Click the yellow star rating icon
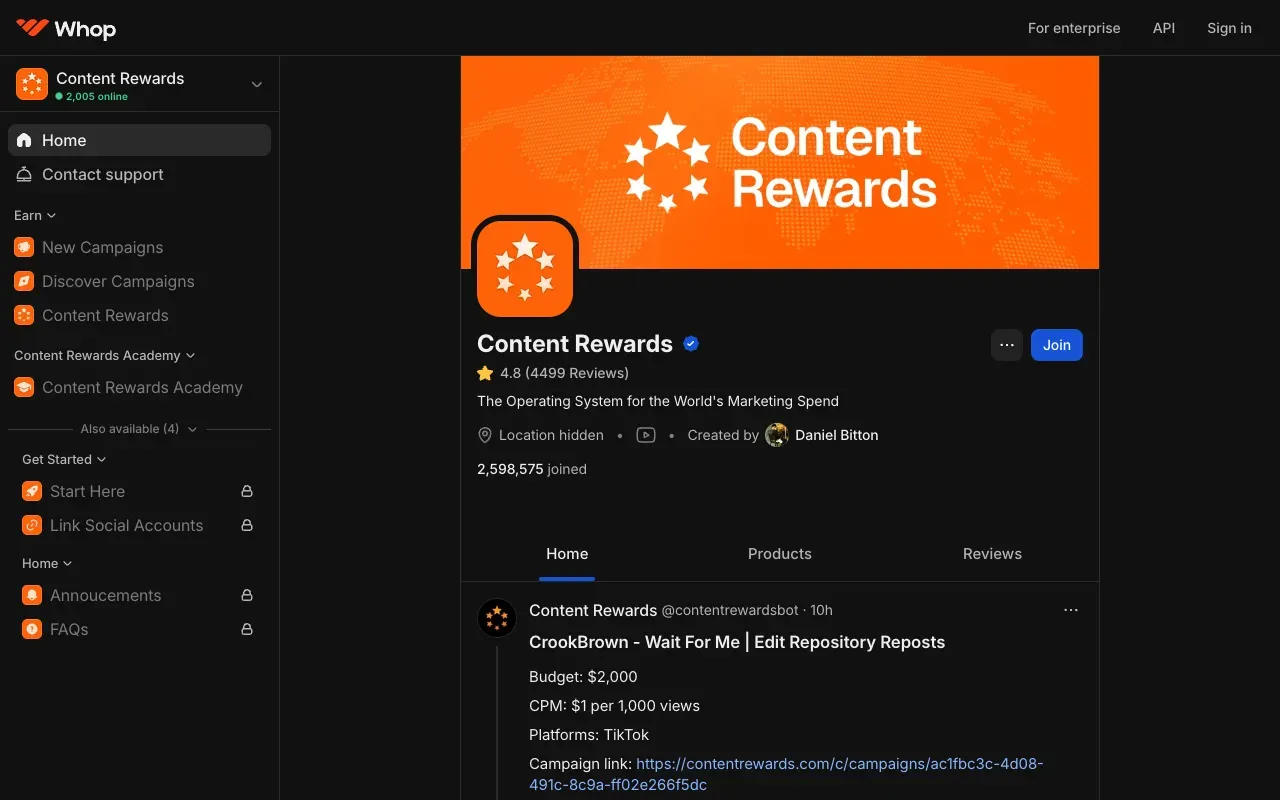The height and width of the screenshot is (800, 1280). (x=485, y=373)
